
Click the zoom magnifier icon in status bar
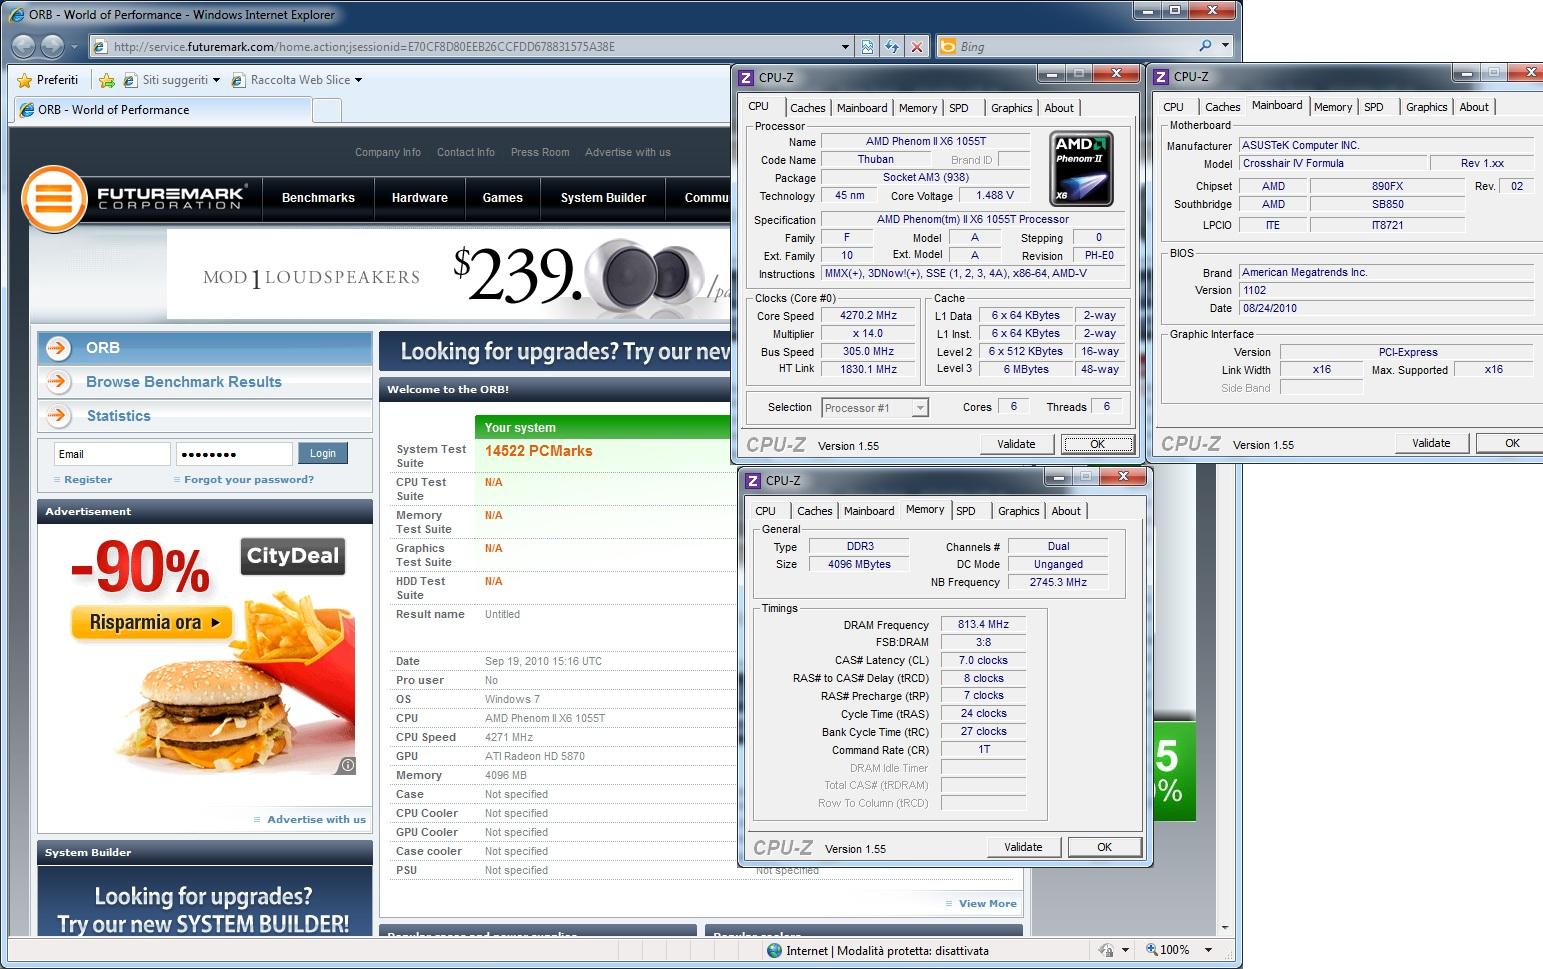(x=1151, y=950)
